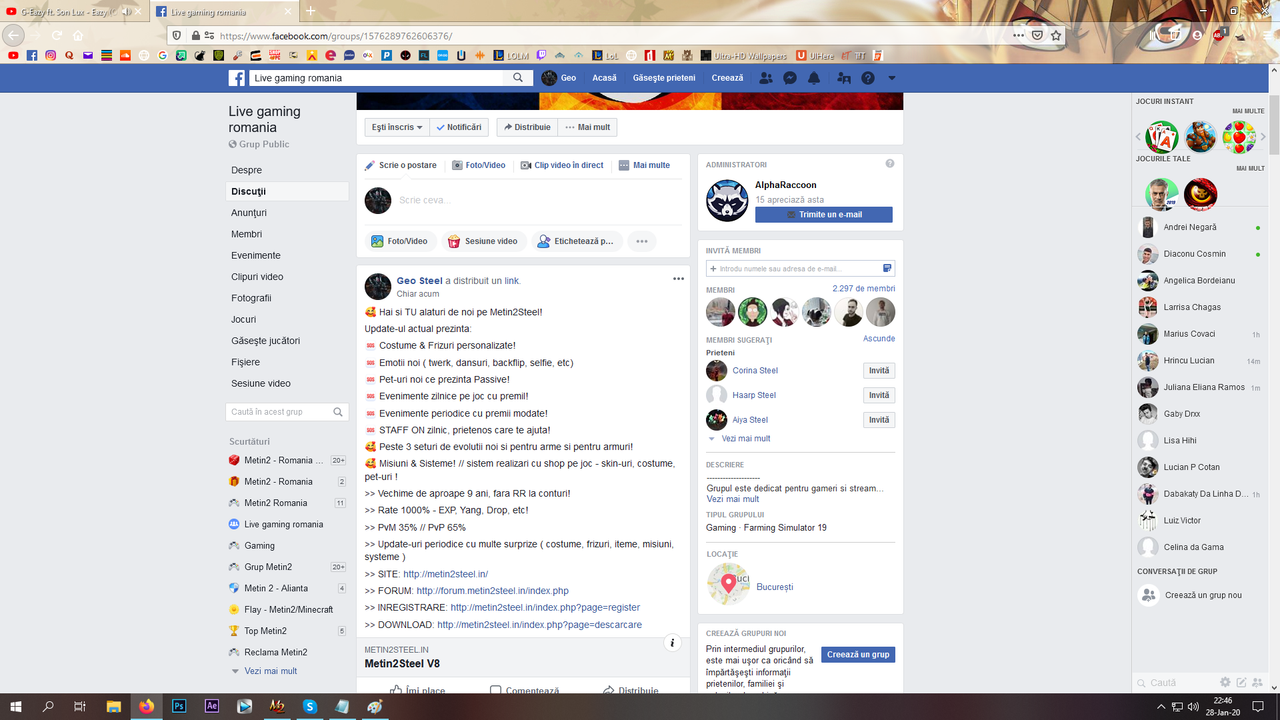The image size is (1280, 720).
Task: Open the București location map thumbnail
Action: (x=728, y=585)
